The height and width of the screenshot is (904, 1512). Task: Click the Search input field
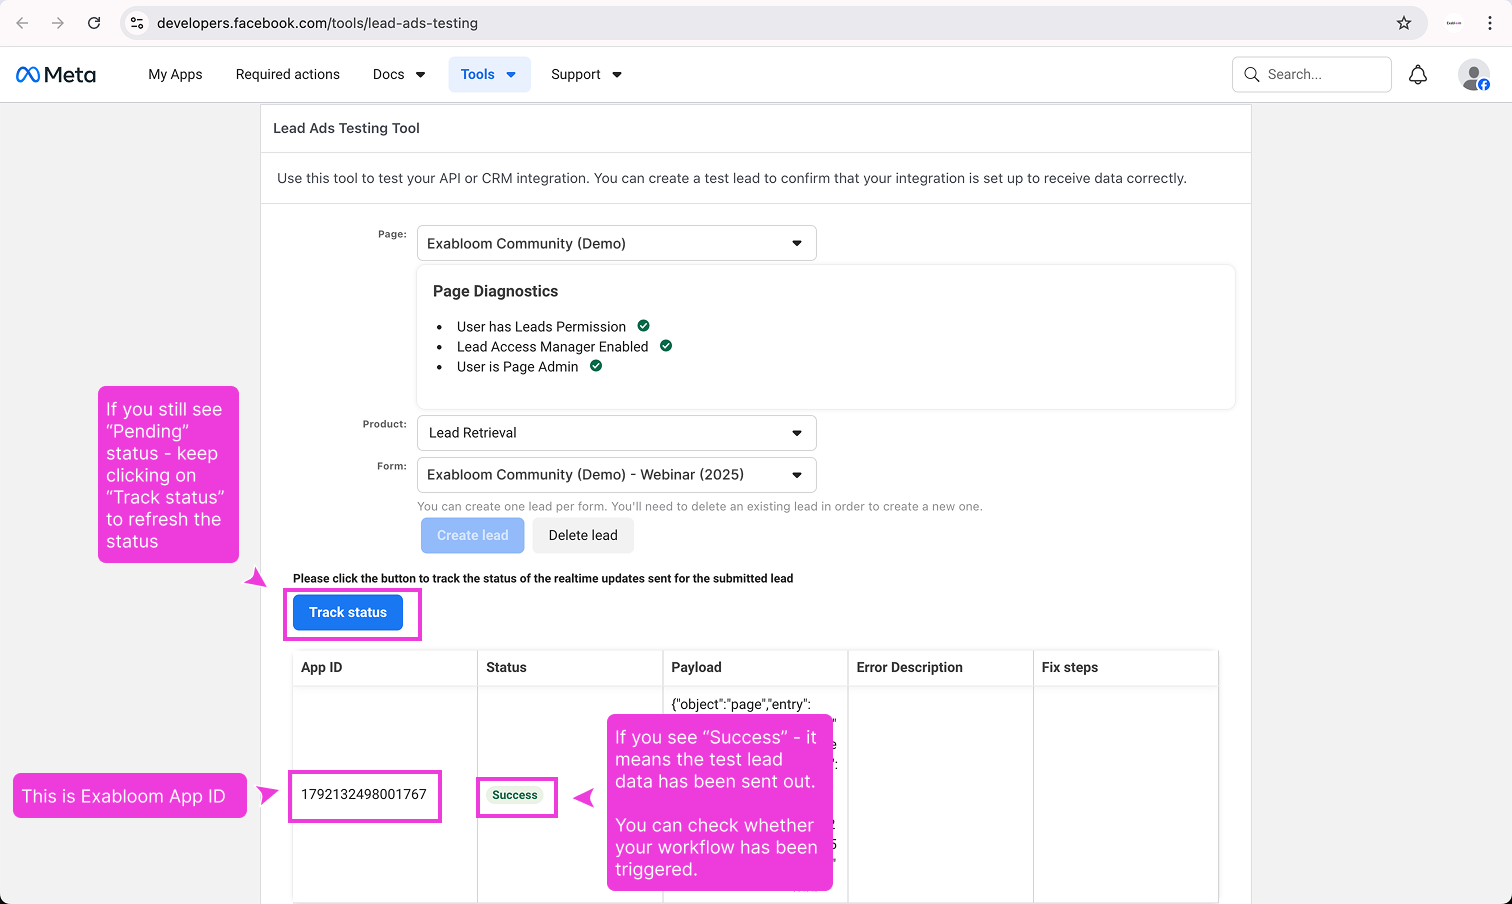1311,75
